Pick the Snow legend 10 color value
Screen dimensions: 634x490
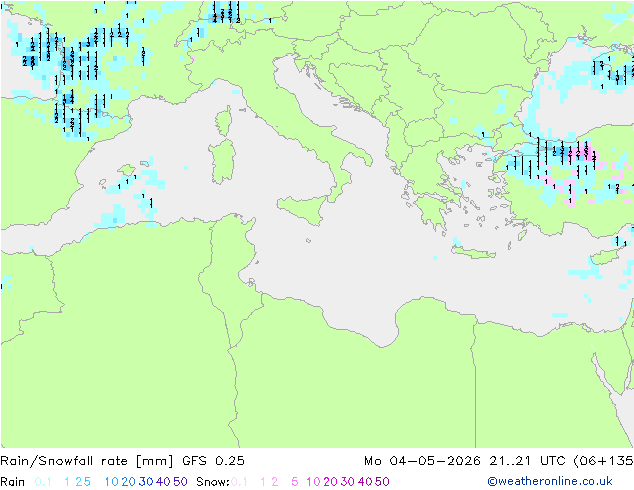click(x=313, y=482)
